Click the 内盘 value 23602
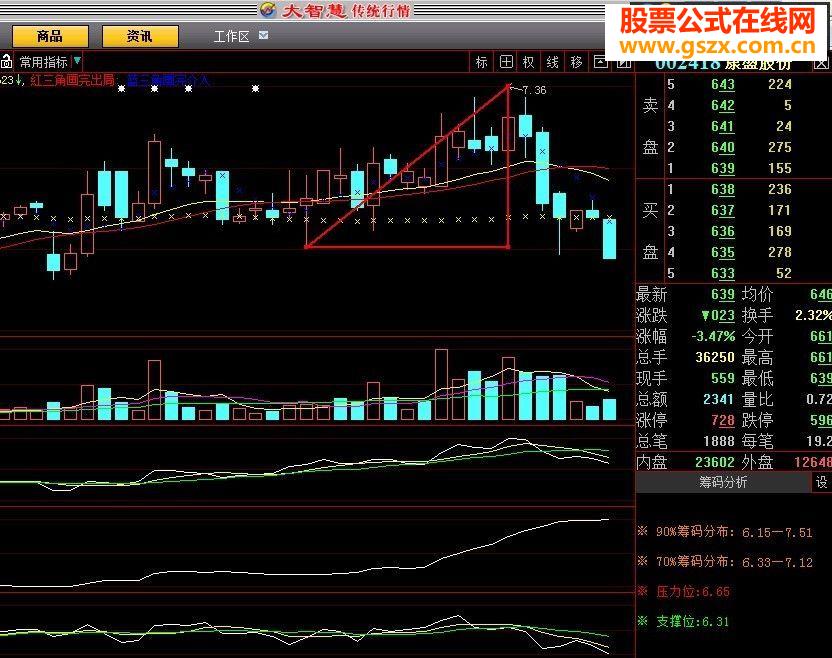The image size is (832, 658). 715,462
